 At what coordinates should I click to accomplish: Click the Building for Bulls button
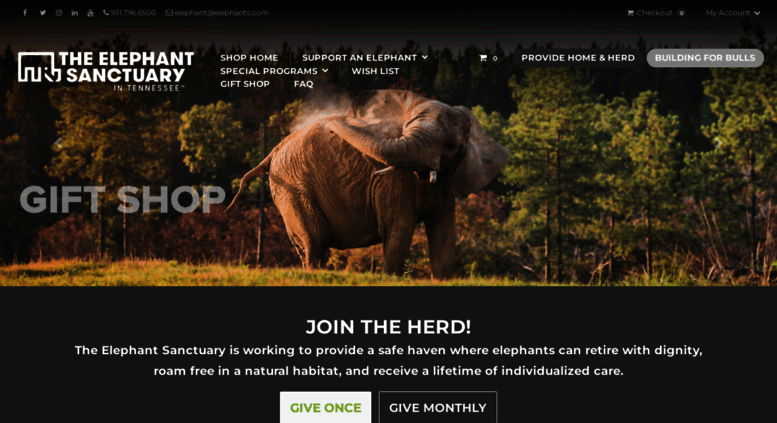705,58
